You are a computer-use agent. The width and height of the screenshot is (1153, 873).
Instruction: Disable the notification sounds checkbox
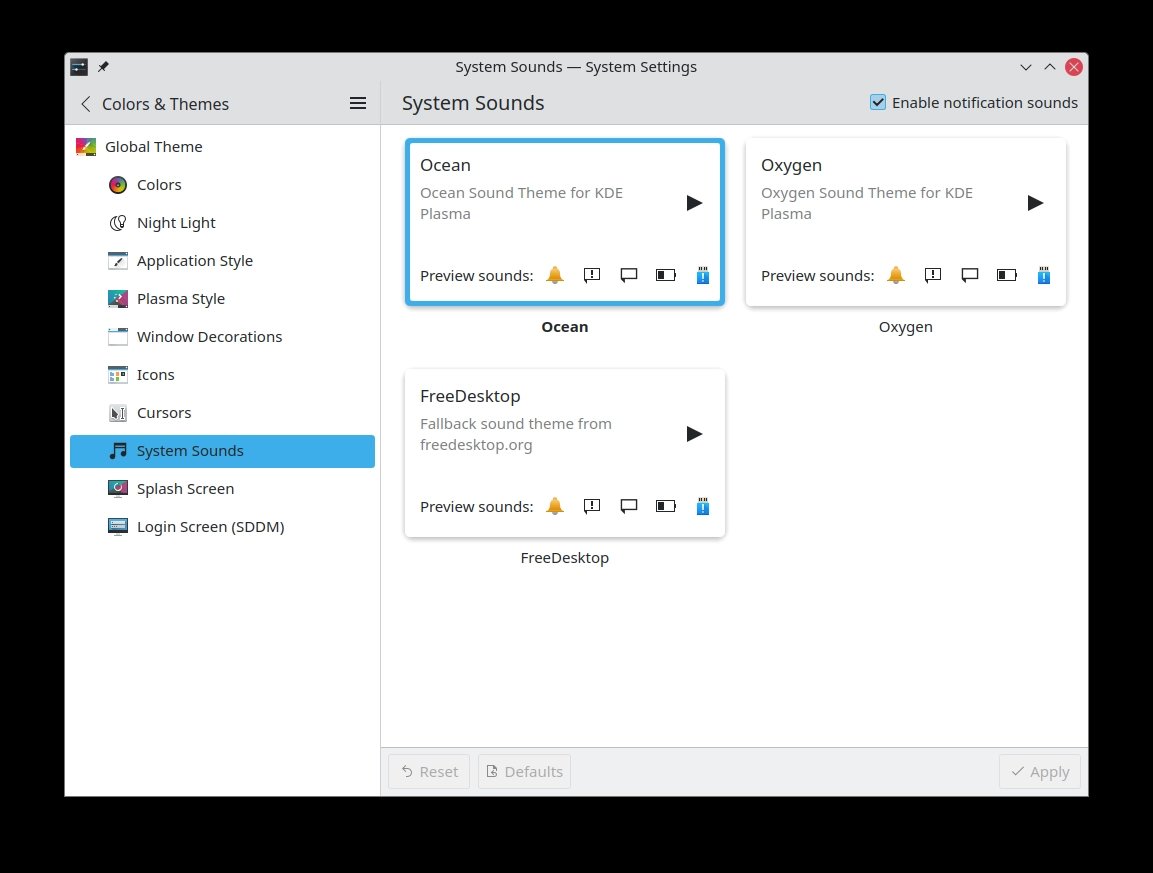pos(878,102)
